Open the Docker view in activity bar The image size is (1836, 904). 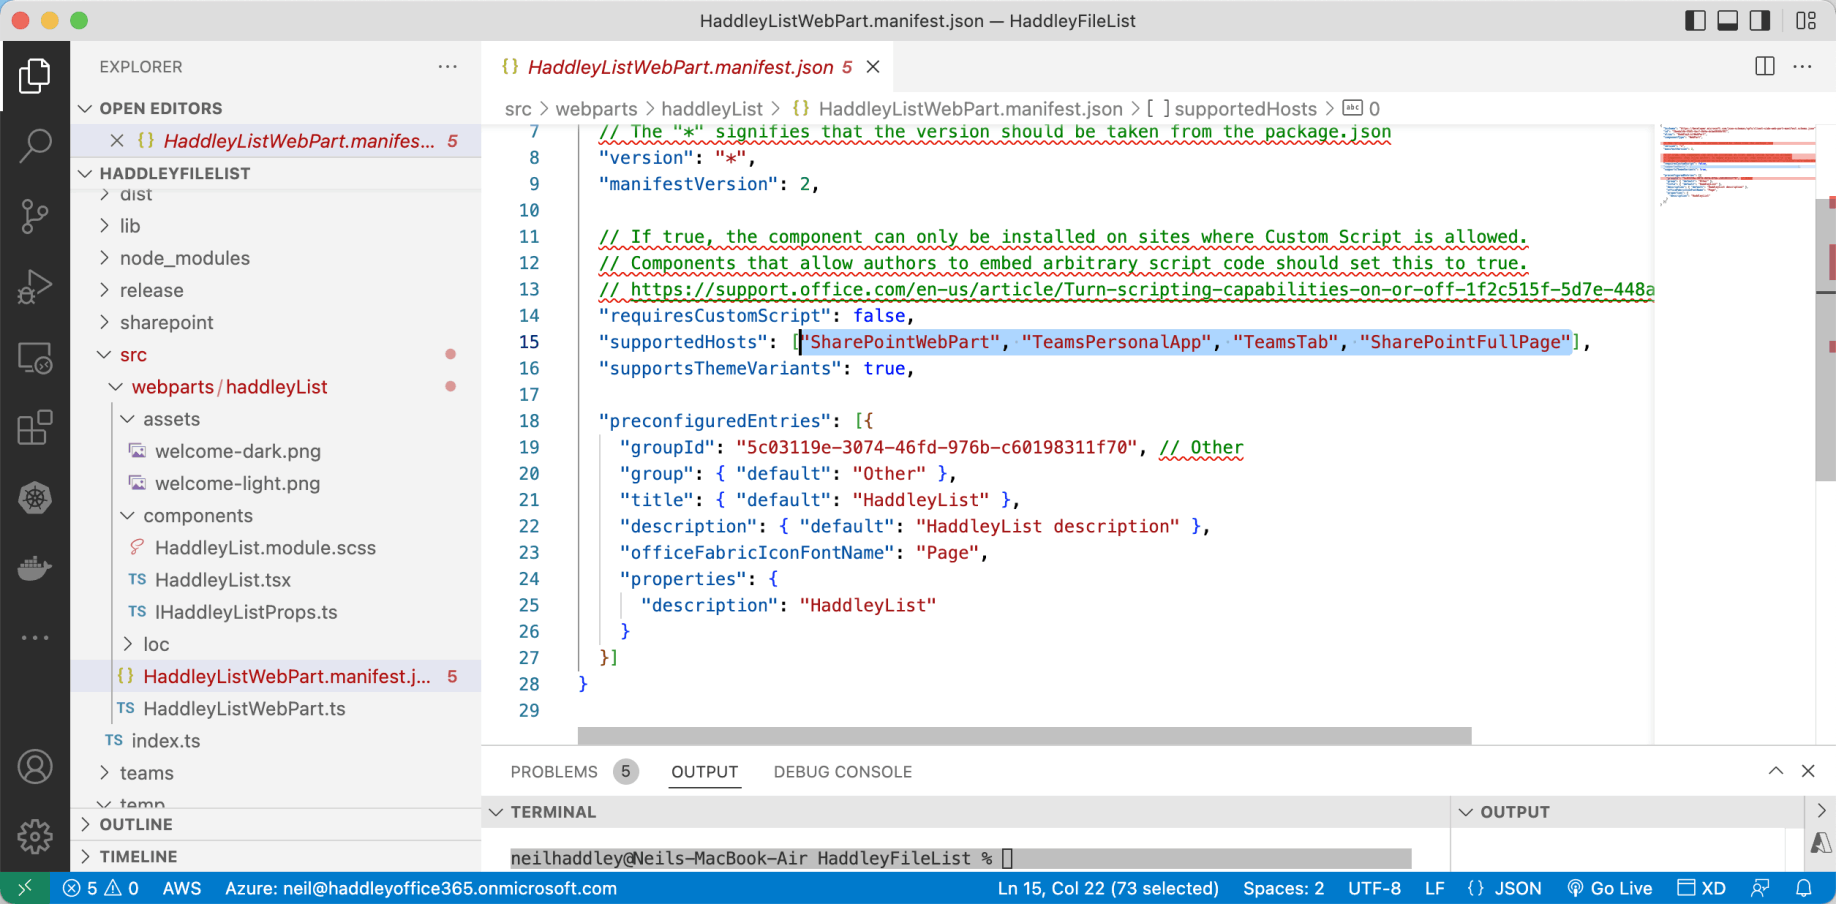pos(35,568)
